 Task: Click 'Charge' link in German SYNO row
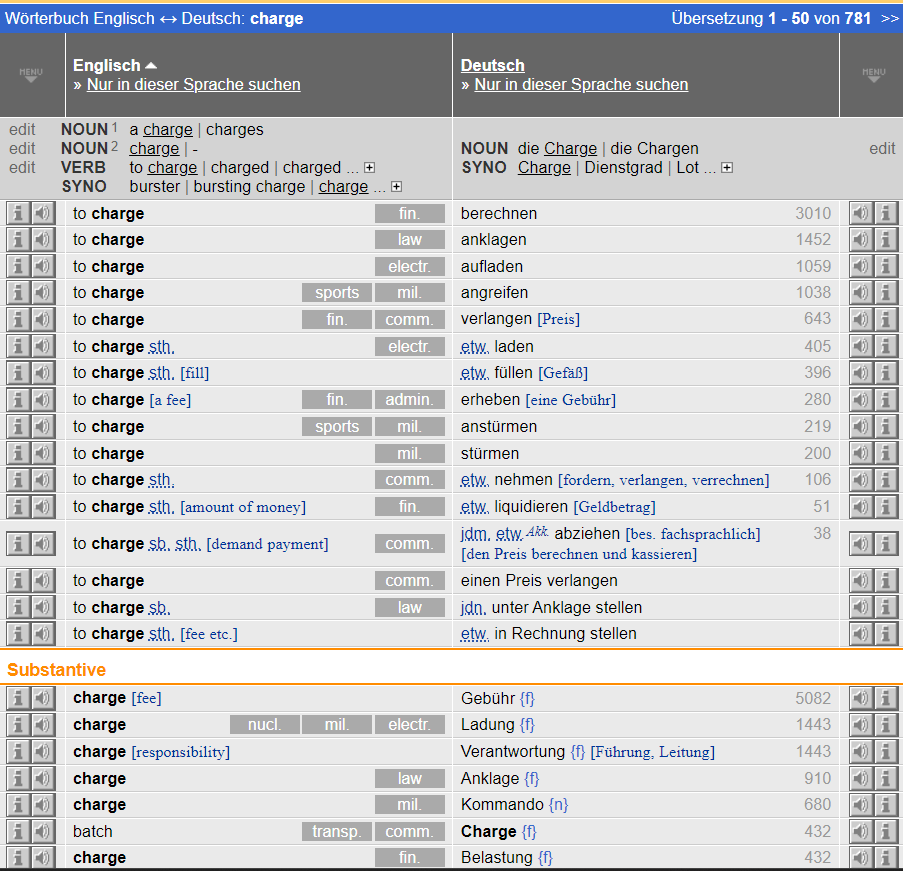coord(544,168)
